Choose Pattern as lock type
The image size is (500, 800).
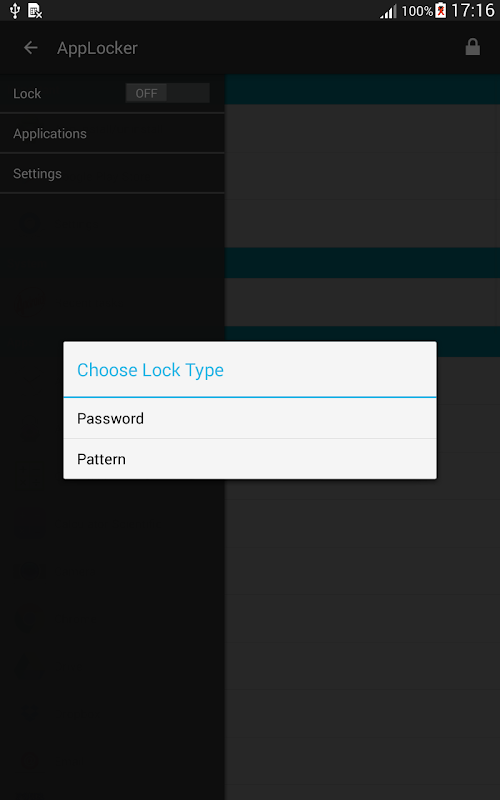[250, 459]
